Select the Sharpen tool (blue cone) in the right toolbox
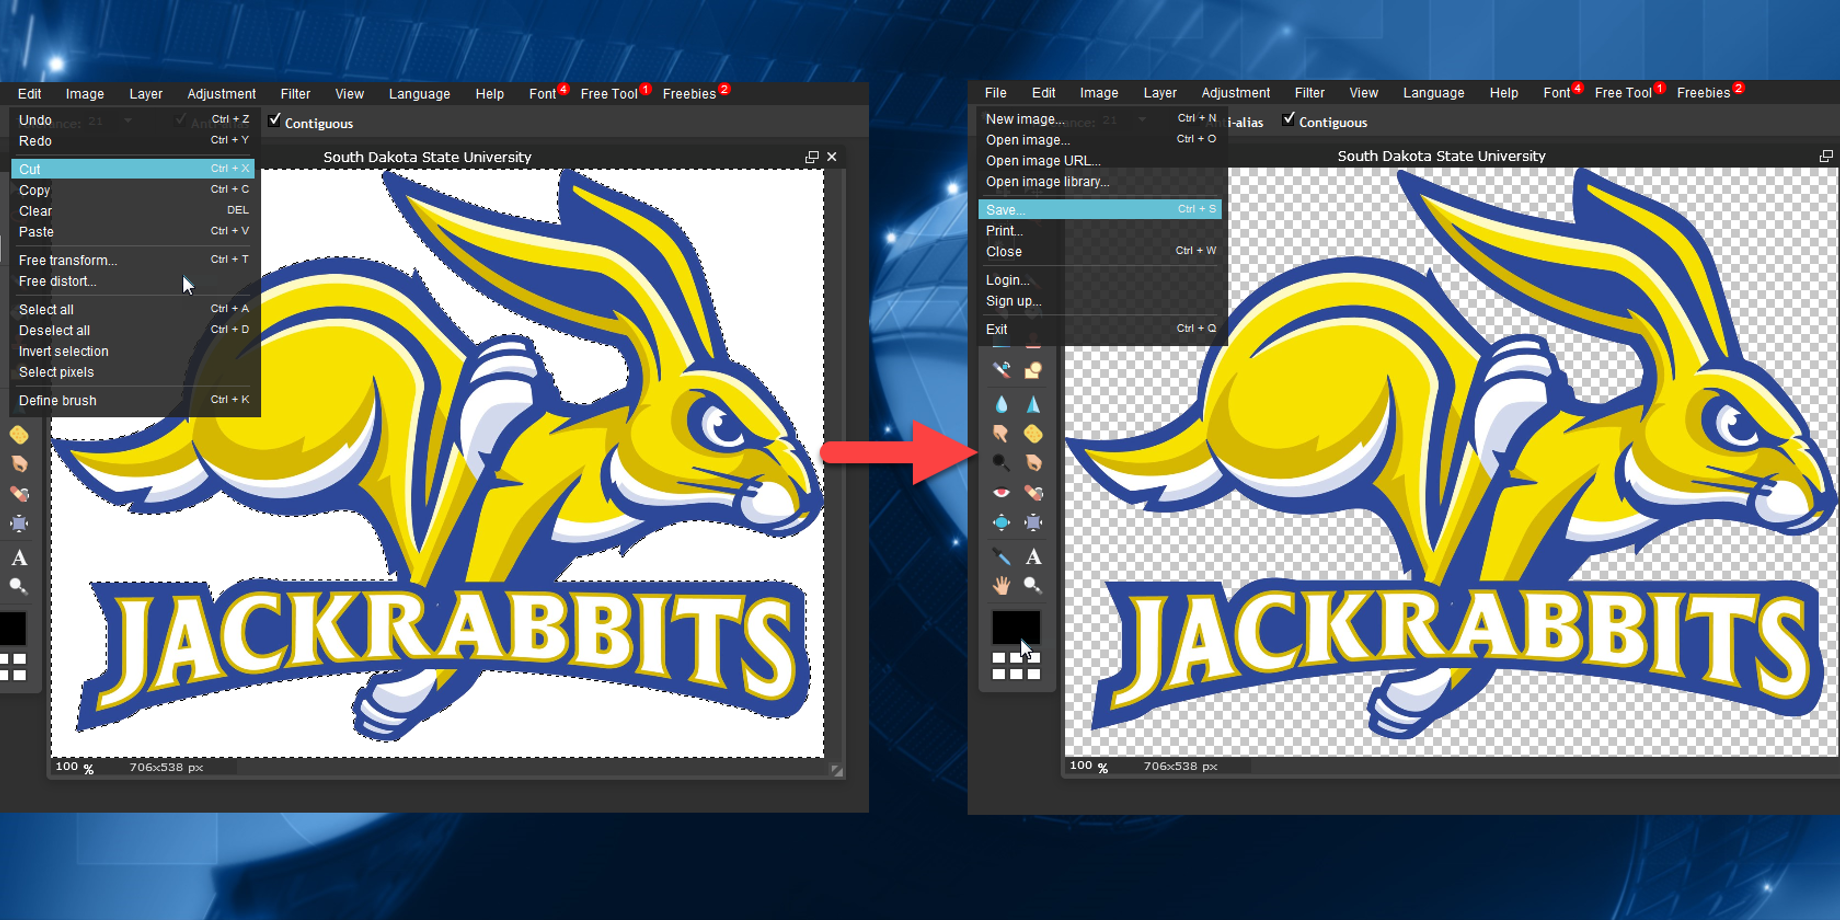The width and height of the screenshot is (1840, 920). [x=1033, y=404]
